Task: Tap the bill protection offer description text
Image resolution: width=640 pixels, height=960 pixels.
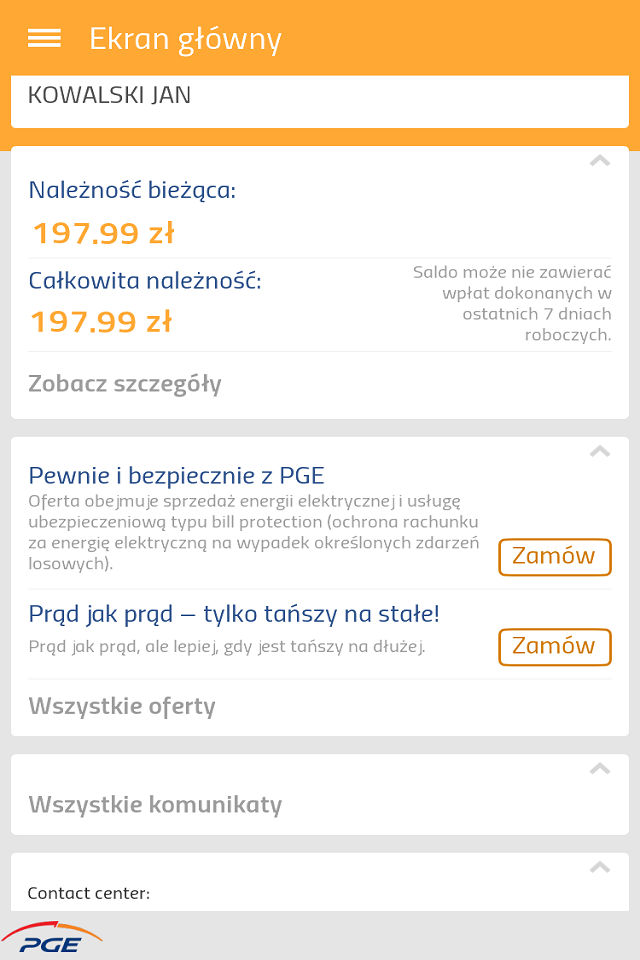Action: pos(253,531)
